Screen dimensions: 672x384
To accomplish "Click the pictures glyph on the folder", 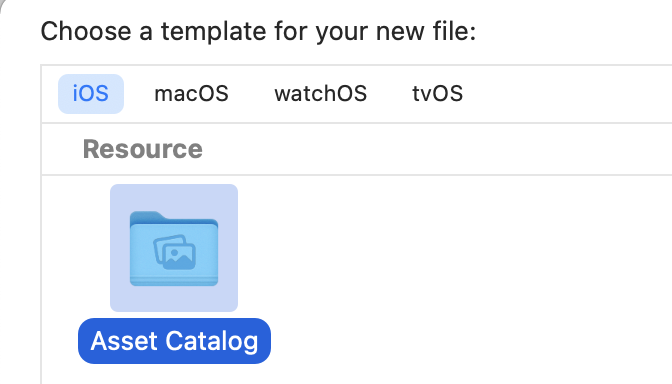I will (x=174, y=252).
